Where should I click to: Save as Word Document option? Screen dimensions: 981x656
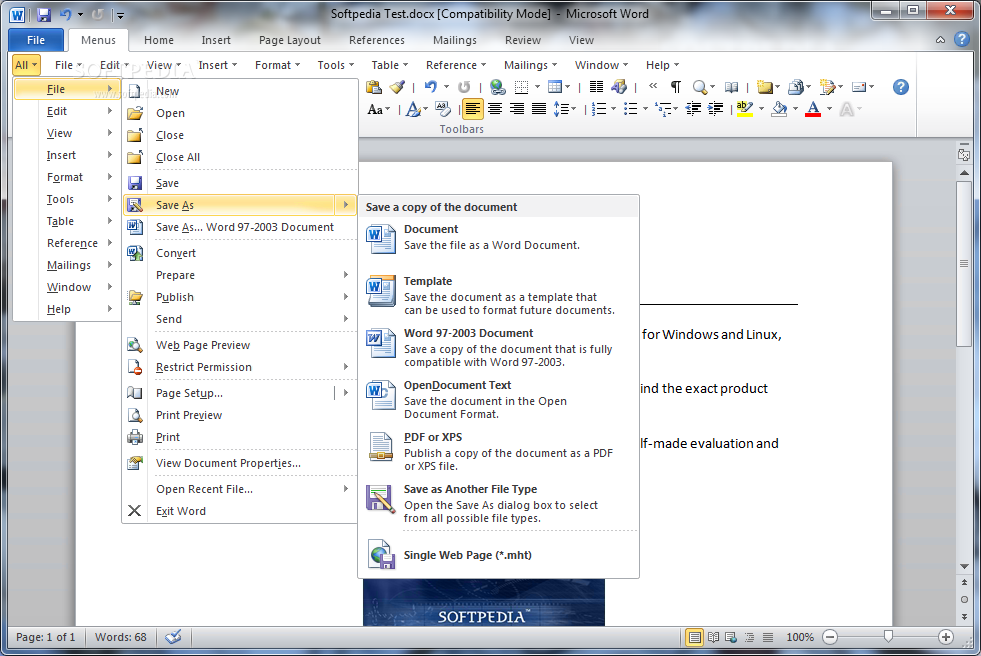499,238
